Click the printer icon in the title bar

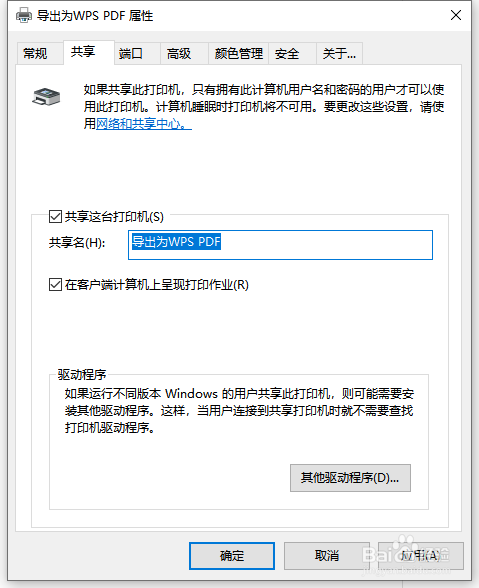point(24,15)
